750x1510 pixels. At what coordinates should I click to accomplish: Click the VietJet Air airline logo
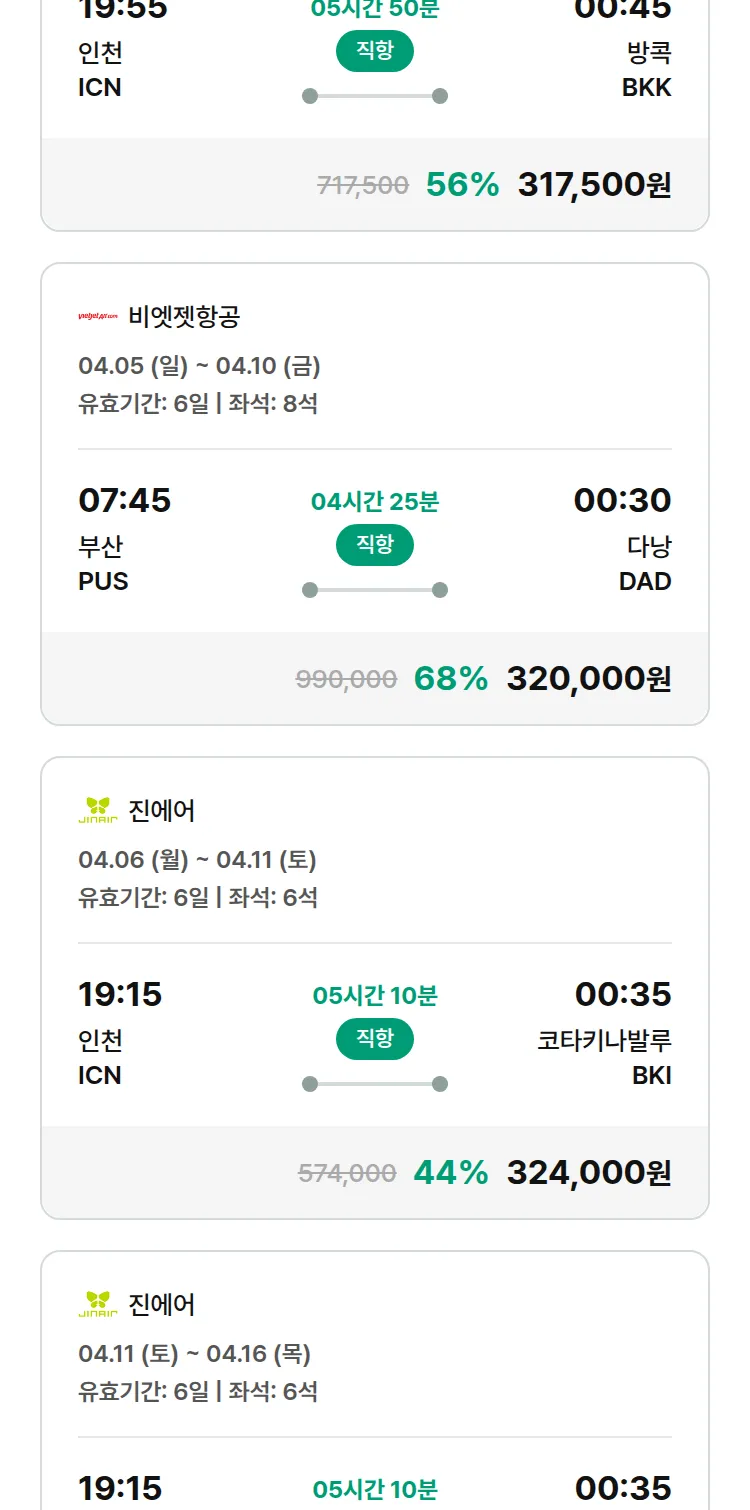point(98,317)
